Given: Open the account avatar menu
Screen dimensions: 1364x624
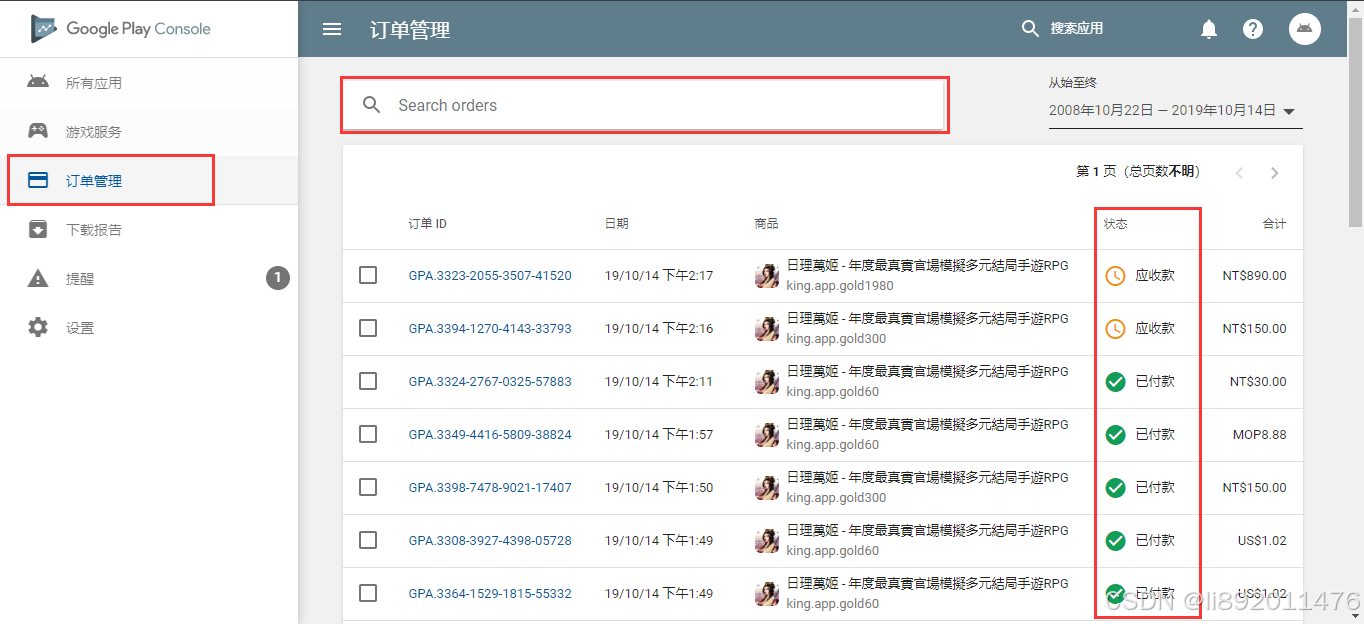Looking at the screenshot, I should click(1305, 29).
